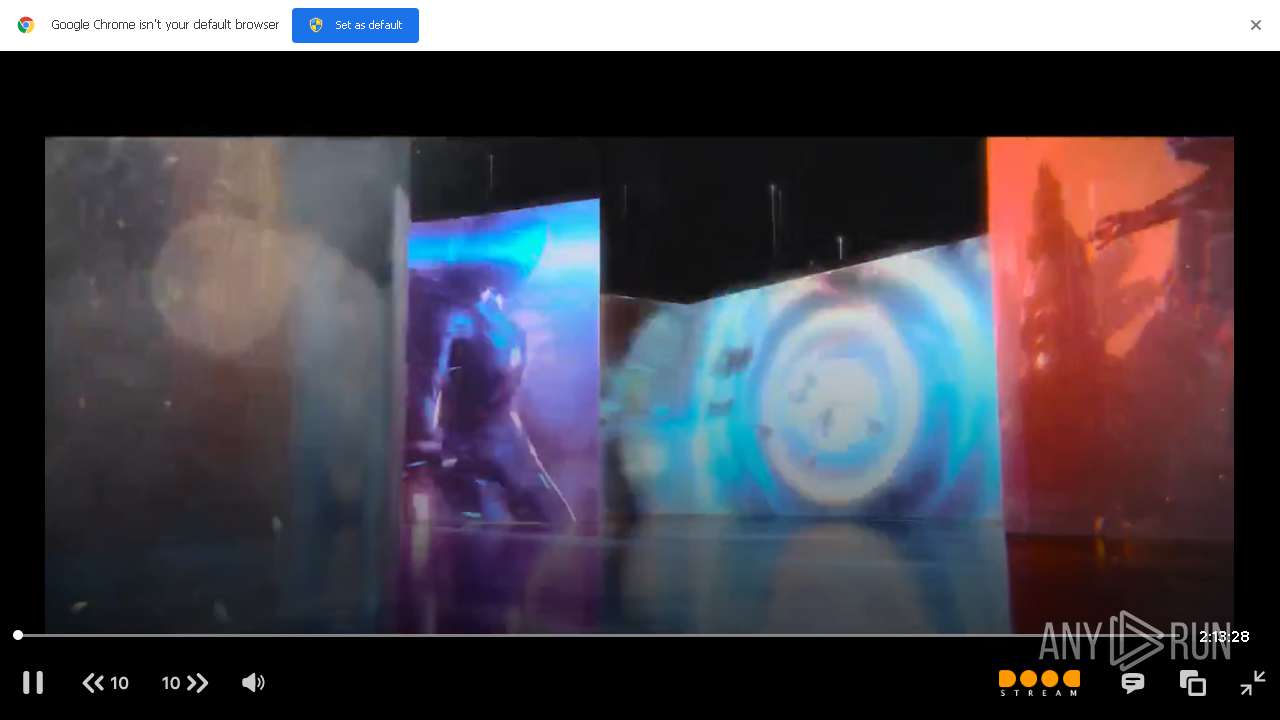This screenshot has height=720, width=1280.
Task: Exit fullscreen mode
Action: [x=1253, y=683]
